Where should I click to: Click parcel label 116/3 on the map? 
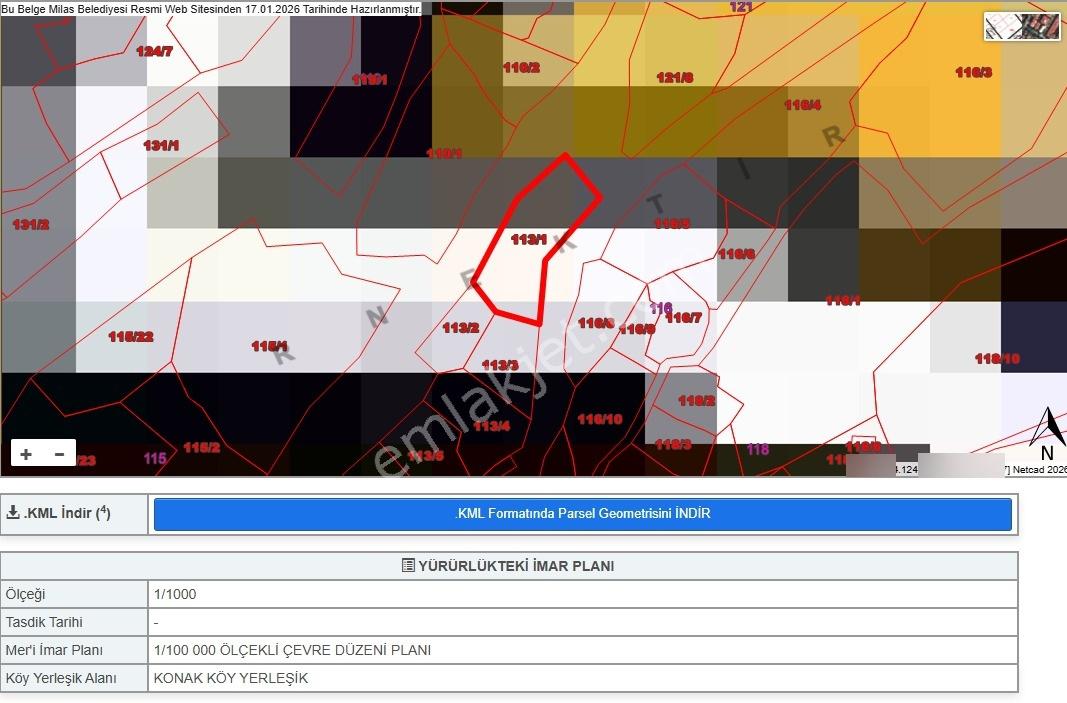click(974, 72)
